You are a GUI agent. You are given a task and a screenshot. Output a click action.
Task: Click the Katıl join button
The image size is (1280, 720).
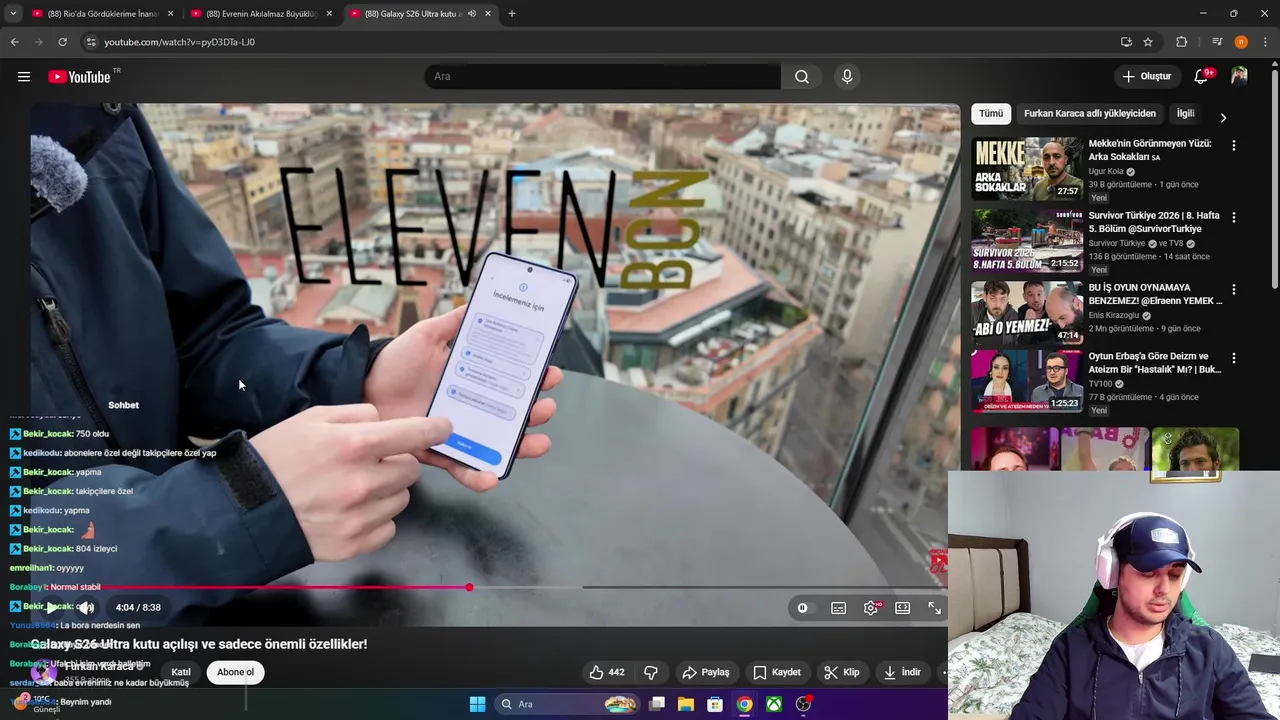coord(181,673)
